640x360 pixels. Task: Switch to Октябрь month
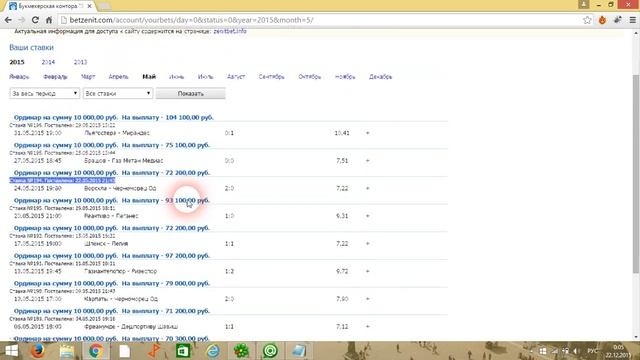[x=310, y=77]
